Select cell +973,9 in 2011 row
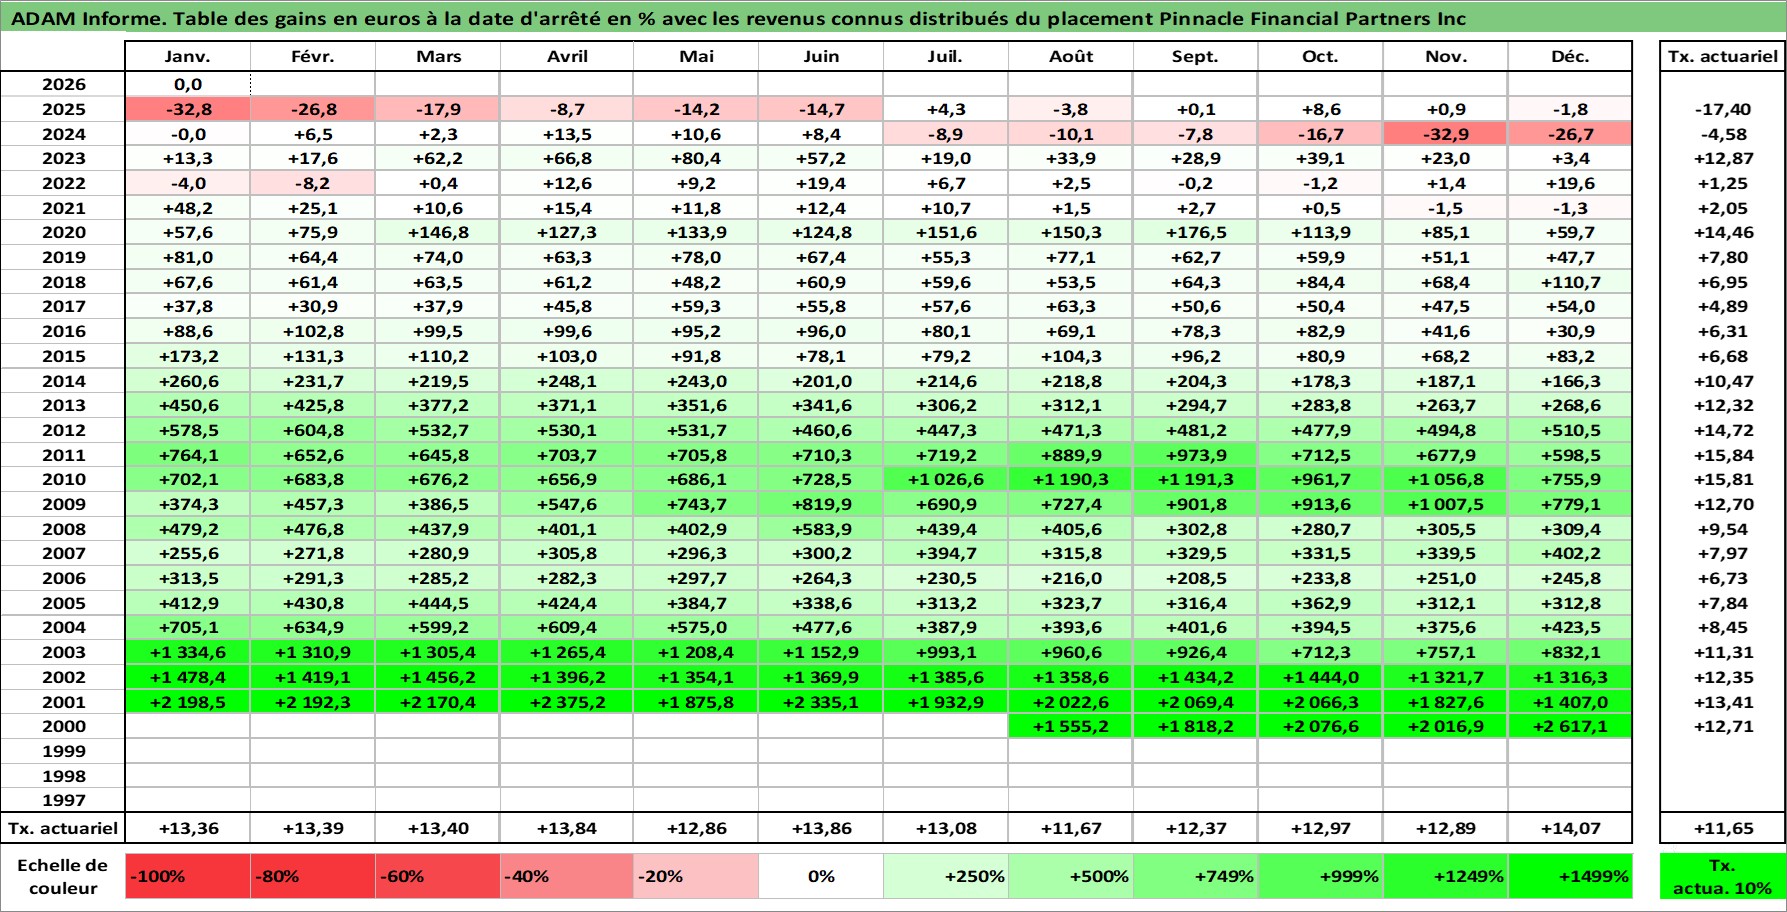Viewport: 1787px width, 912px height. [x=1196, y=455]
